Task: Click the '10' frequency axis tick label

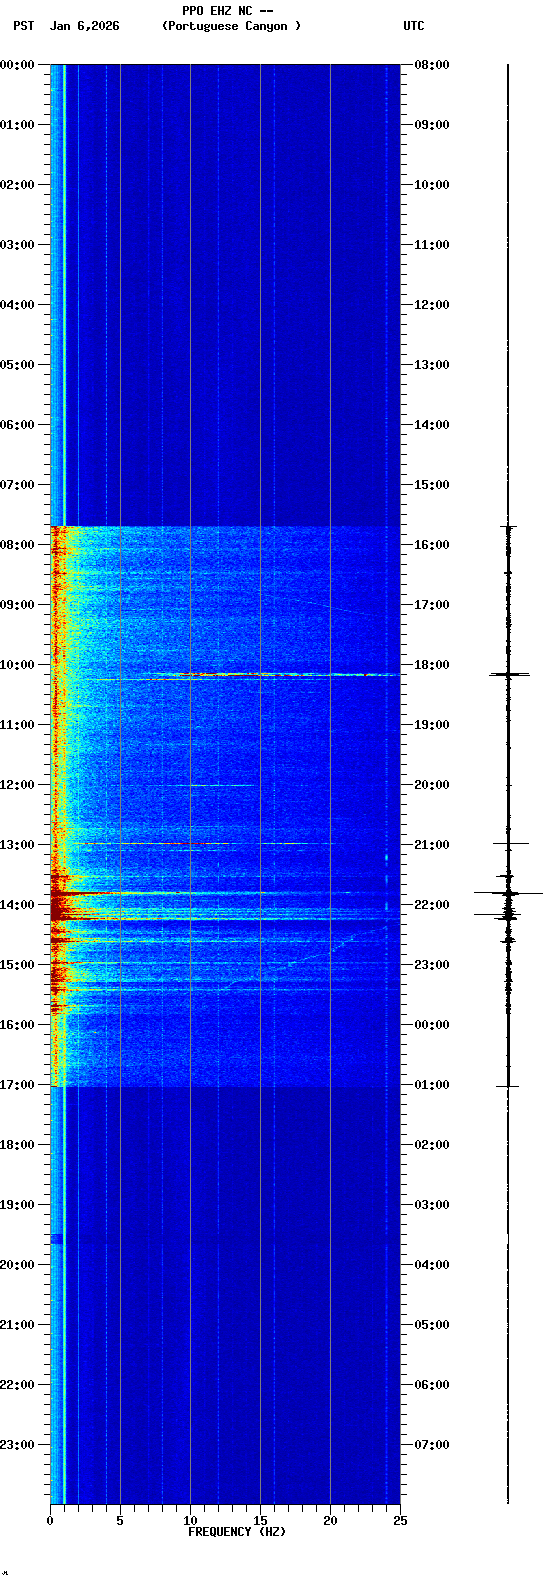Action: click(x=190, y=1521)
